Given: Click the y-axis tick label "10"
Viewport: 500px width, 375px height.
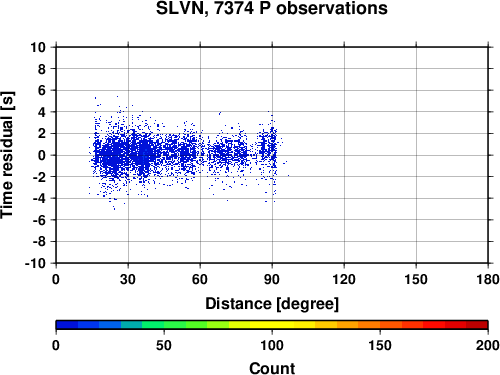Looking at the screenshot, I should [38, 47].
